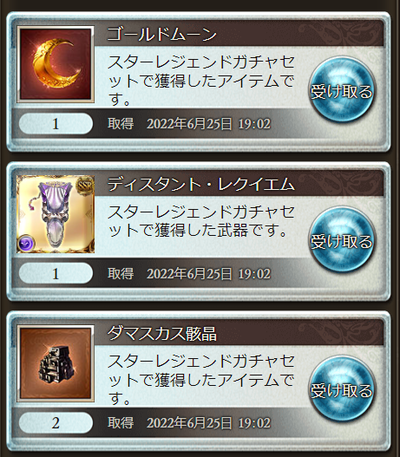Claim Gold Moon with 受け取る button
Screen dimensions: 400x457
(x=341, y=91)
